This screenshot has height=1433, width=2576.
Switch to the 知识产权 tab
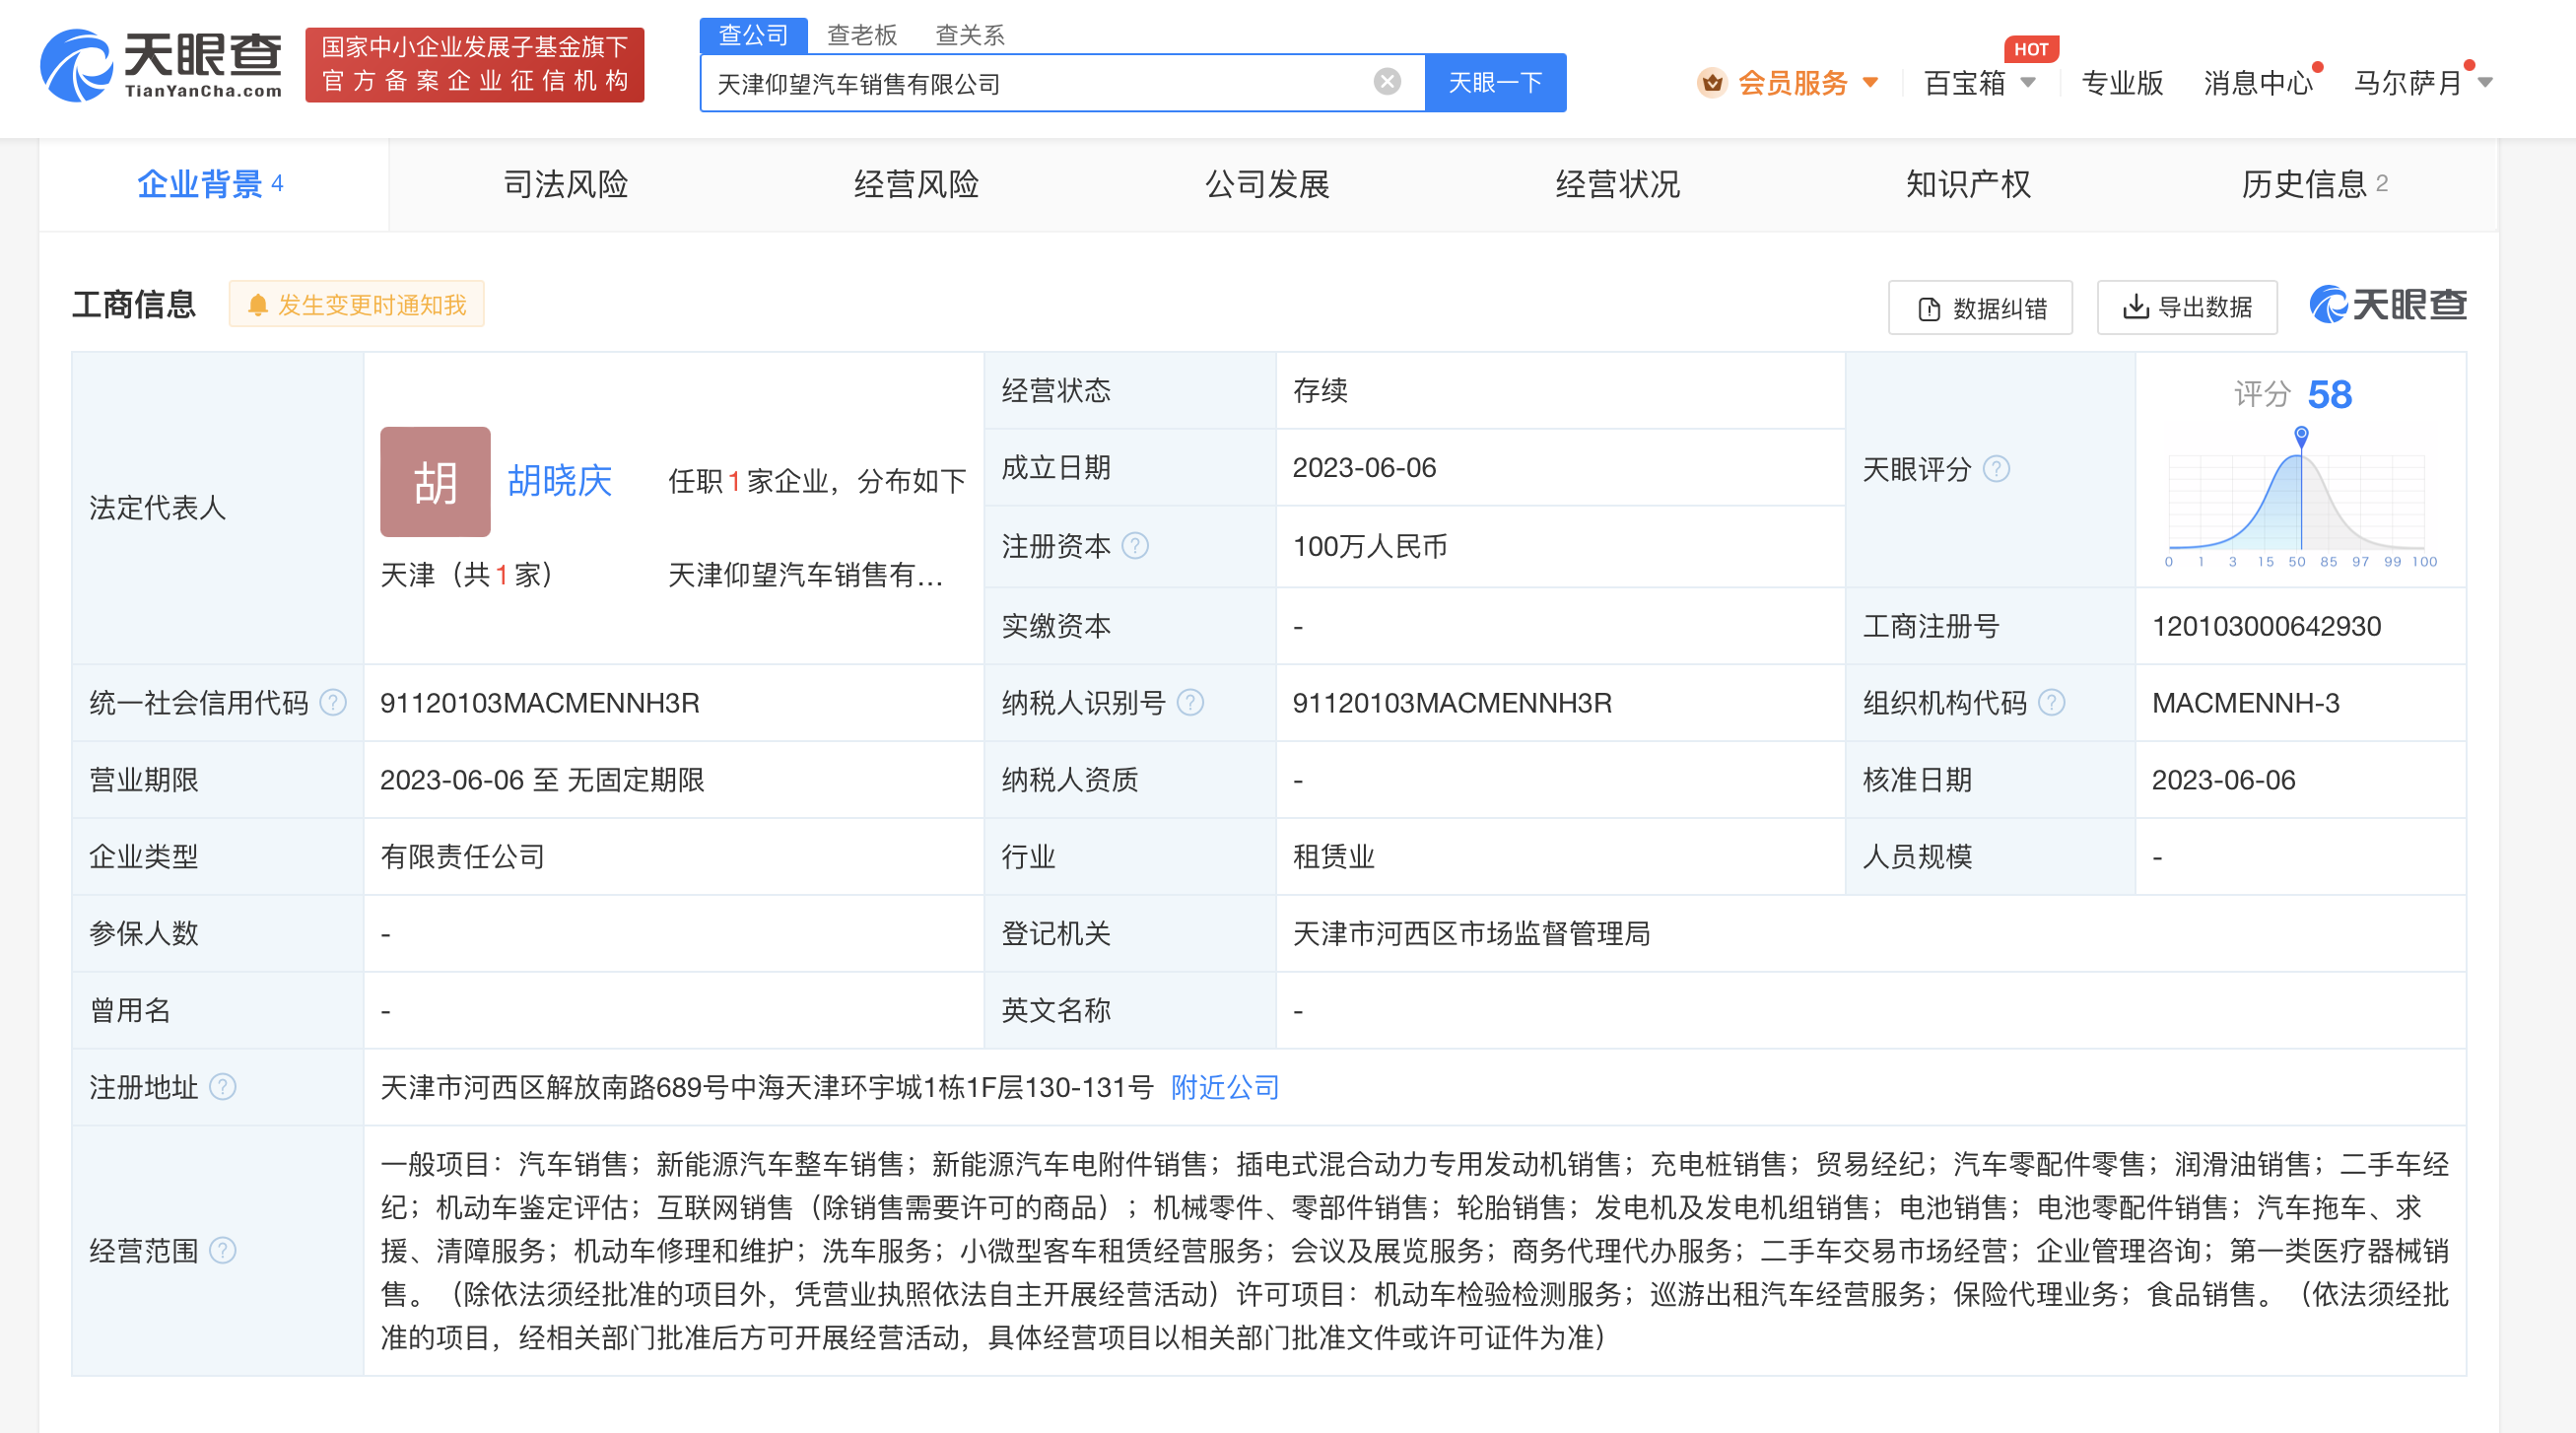click(x=1968, y=184)
